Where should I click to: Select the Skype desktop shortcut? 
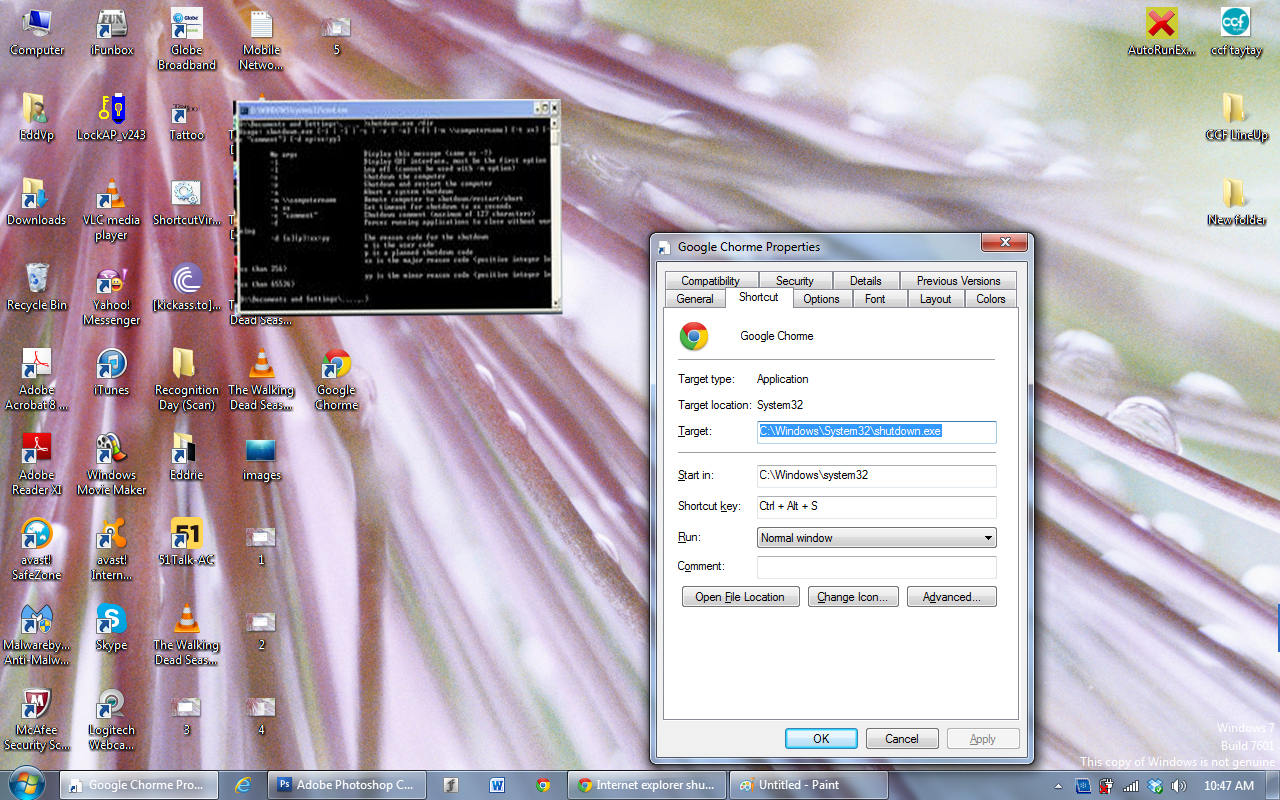tap(112, 627)
